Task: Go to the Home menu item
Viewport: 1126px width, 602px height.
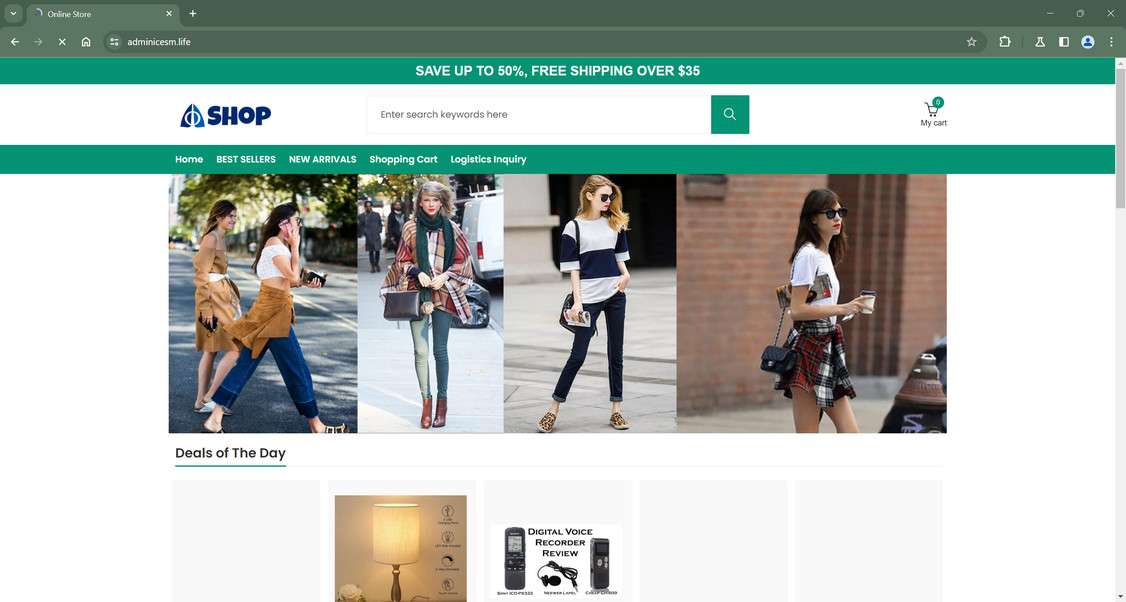Action: pos(189,159)
